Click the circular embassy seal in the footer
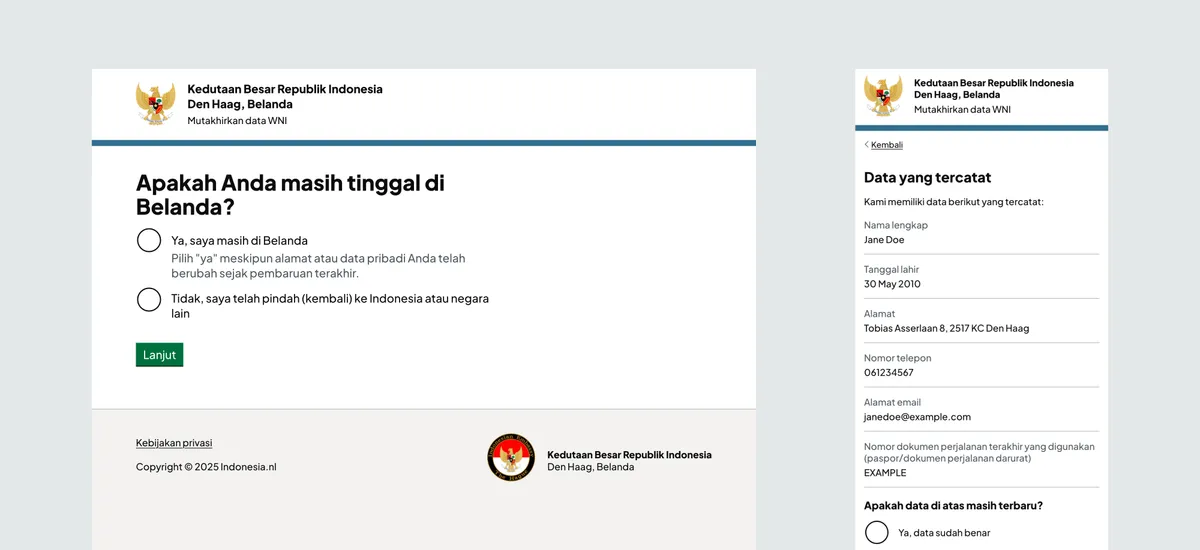This screenshot has height=550, width=1200. pyautogui.click(x=511, y=458)
